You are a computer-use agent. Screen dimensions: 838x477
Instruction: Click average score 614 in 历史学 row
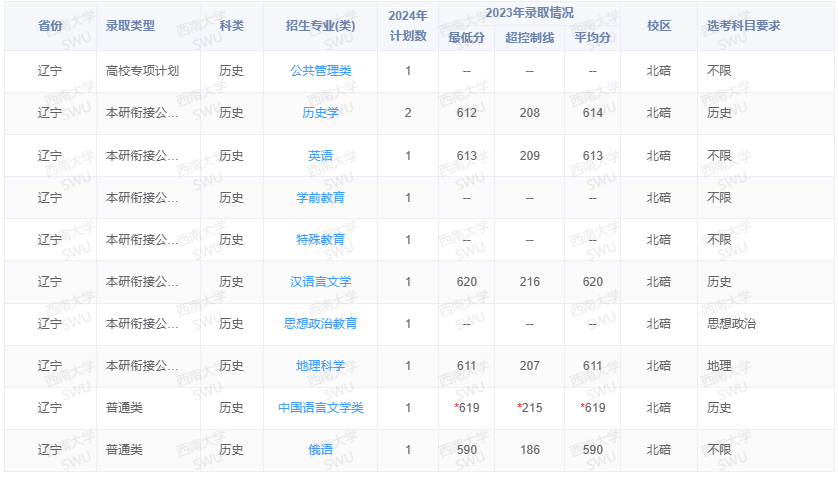(593, 113)
